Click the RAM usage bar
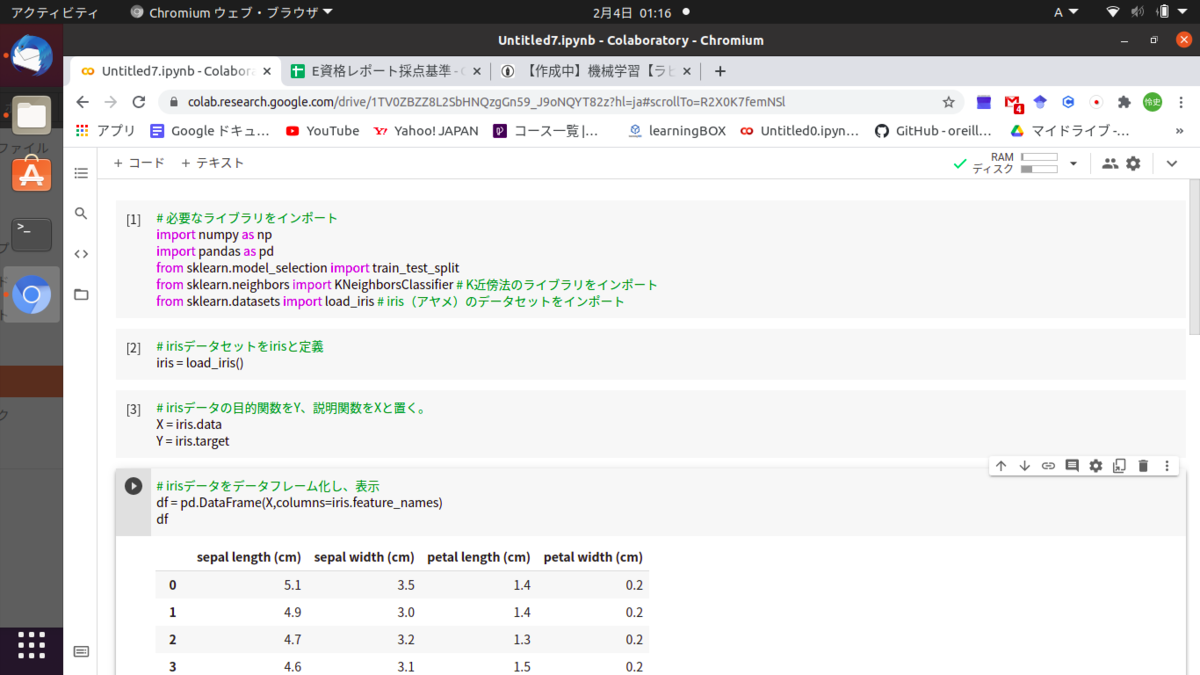The height and width of the screenshot is (675, 1200). click(1039, 157)
